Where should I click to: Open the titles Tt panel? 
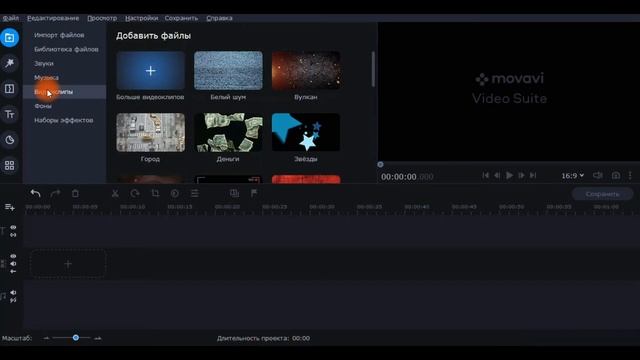(x=9, y=114)
